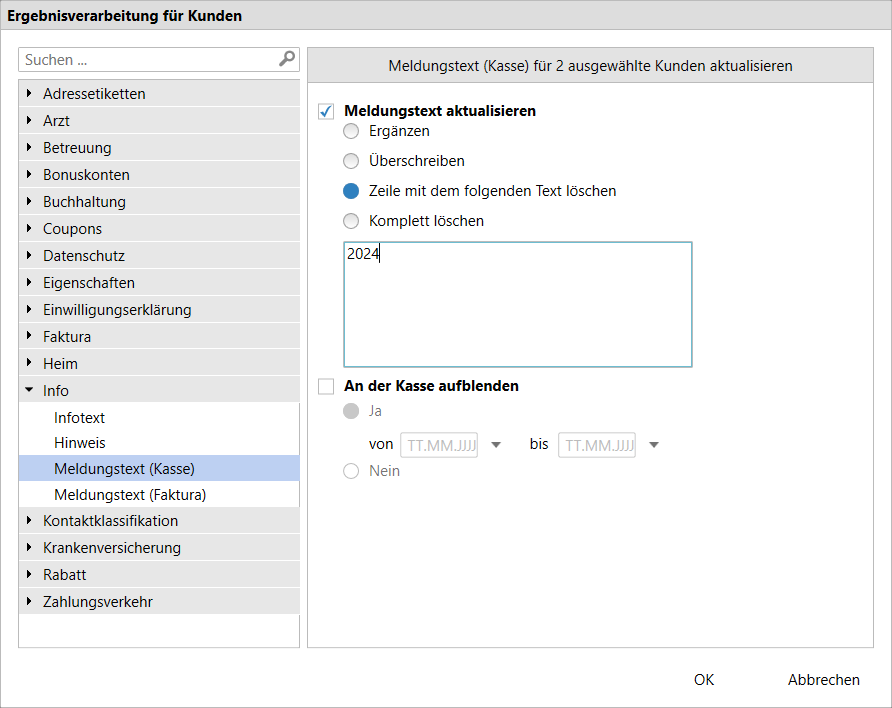Viewport: 892px width, 708px height.
Task: Open the 'von' date picker arrow
Action: coord(496,445)
